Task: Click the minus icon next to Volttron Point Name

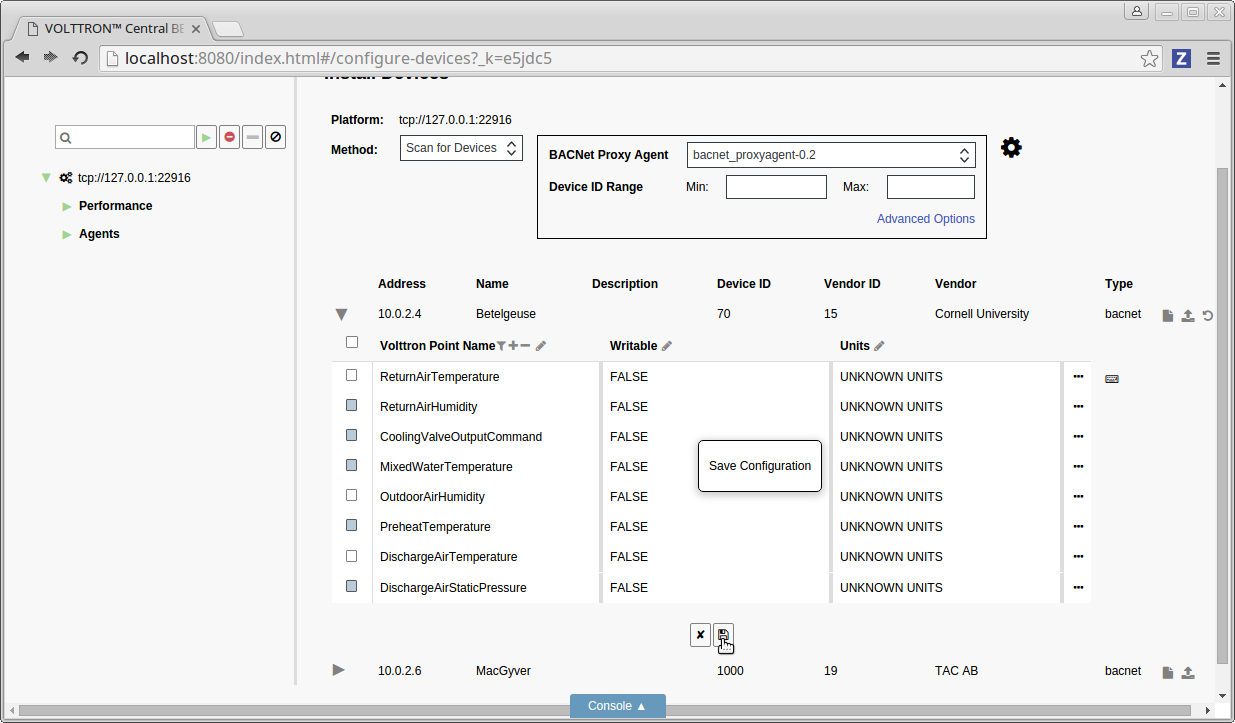Action: 525,346
